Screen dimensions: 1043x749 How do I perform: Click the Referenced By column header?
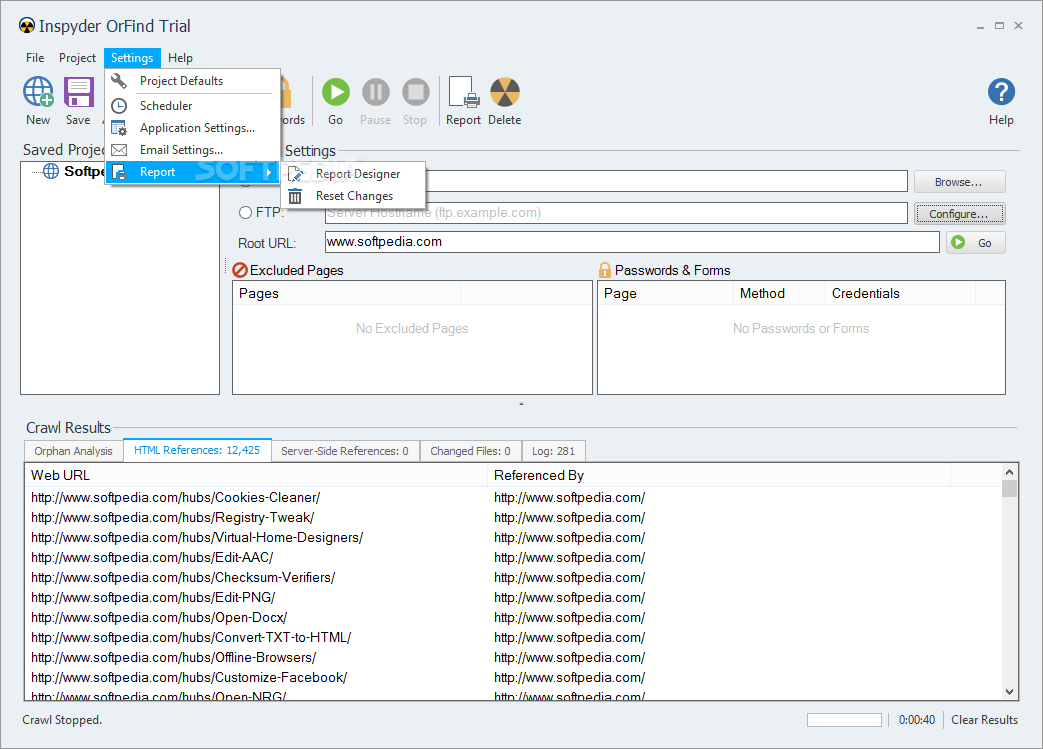(x=719, y=475)
